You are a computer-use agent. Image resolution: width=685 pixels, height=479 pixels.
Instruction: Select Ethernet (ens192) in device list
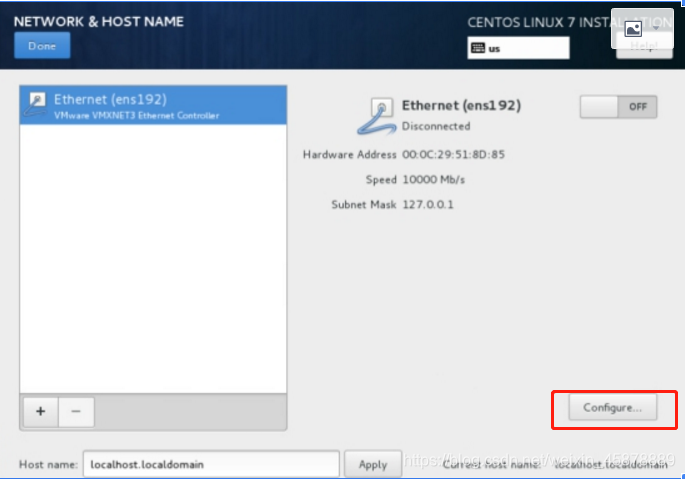coord(153,105)
